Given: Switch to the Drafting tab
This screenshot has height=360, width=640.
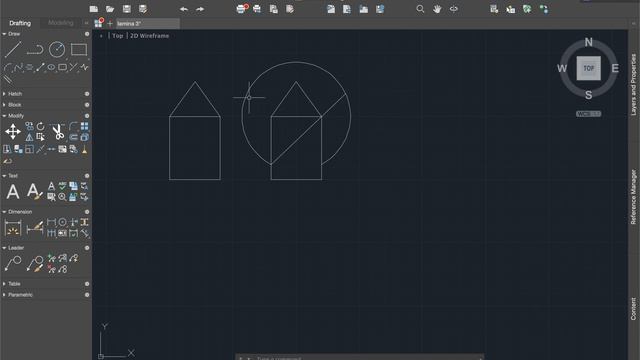Looking at the screenshot, I should (x=20, y=23).
